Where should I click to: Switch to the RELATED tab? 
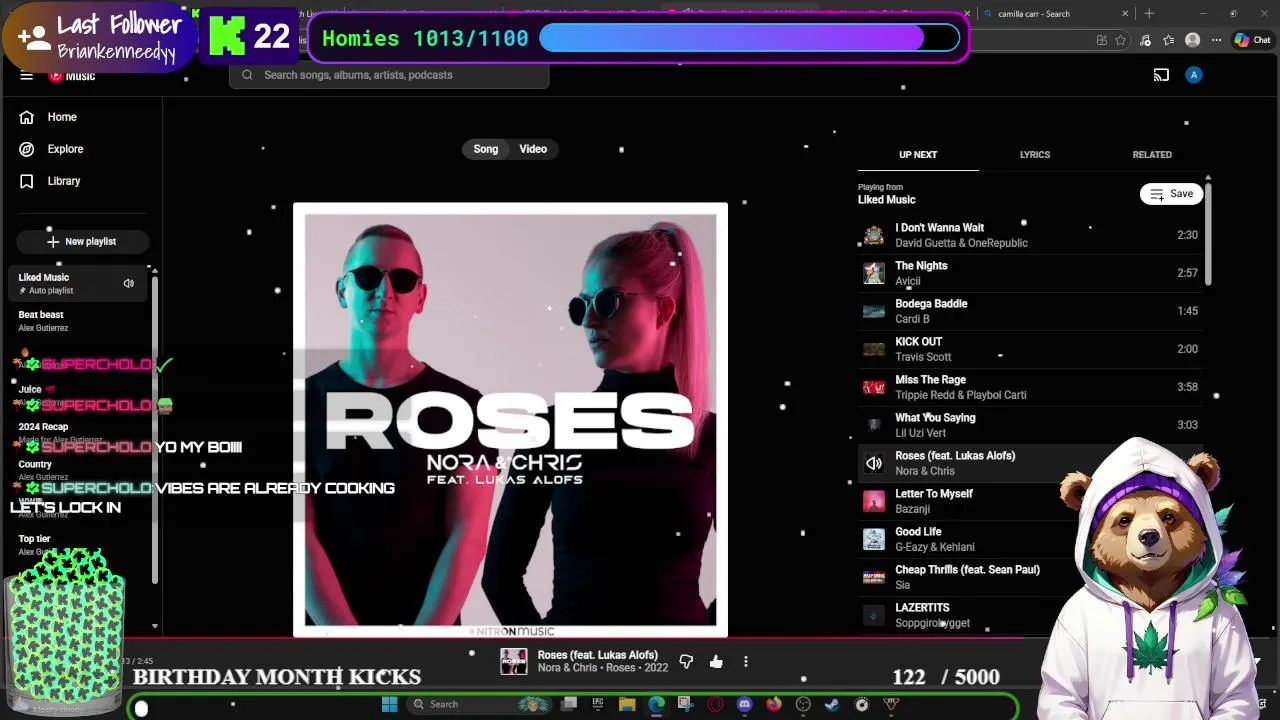tap(1152, 155)
